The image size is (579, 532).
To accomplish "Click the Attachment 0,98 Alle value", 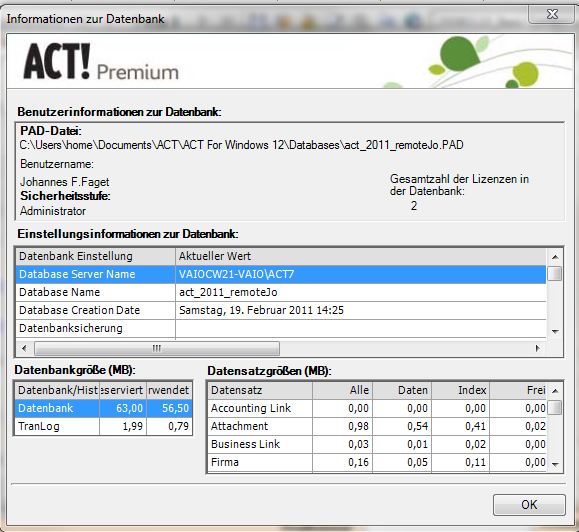I will coord(343,426).
